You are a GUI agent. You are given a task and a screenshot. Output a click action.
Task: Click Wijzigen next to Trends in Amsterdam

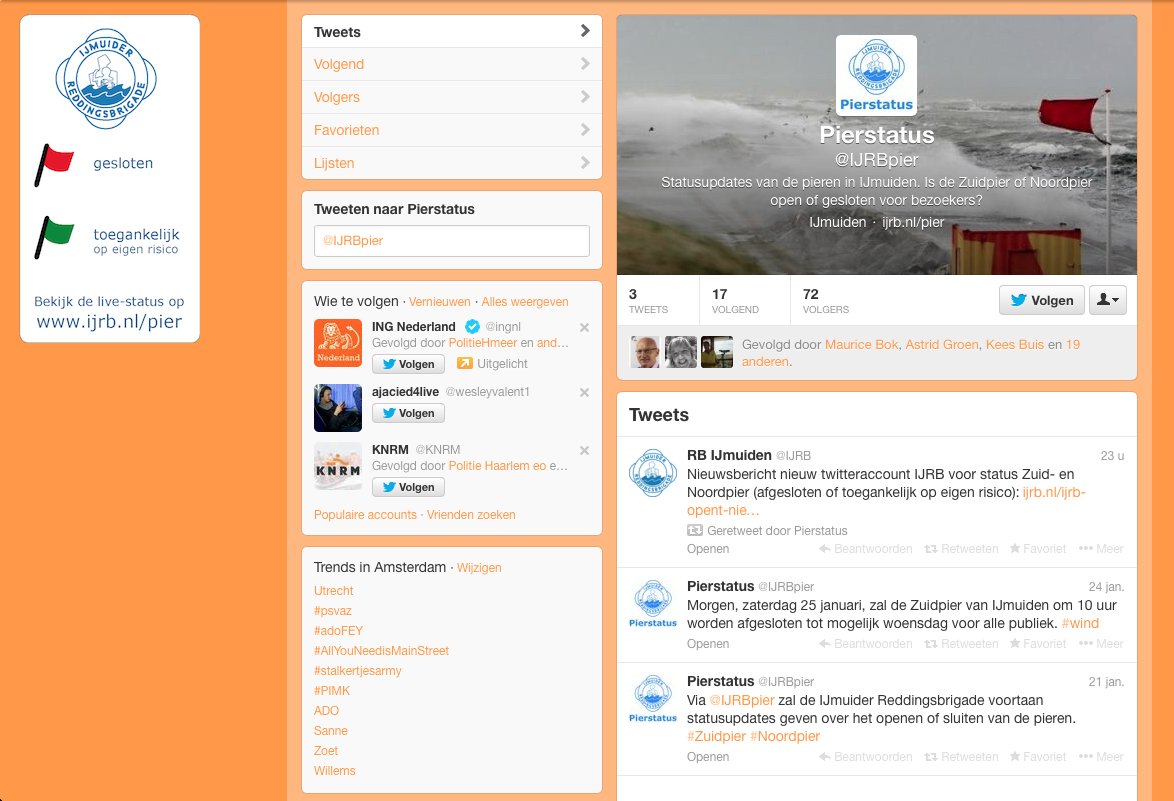[x=479, y=567]
